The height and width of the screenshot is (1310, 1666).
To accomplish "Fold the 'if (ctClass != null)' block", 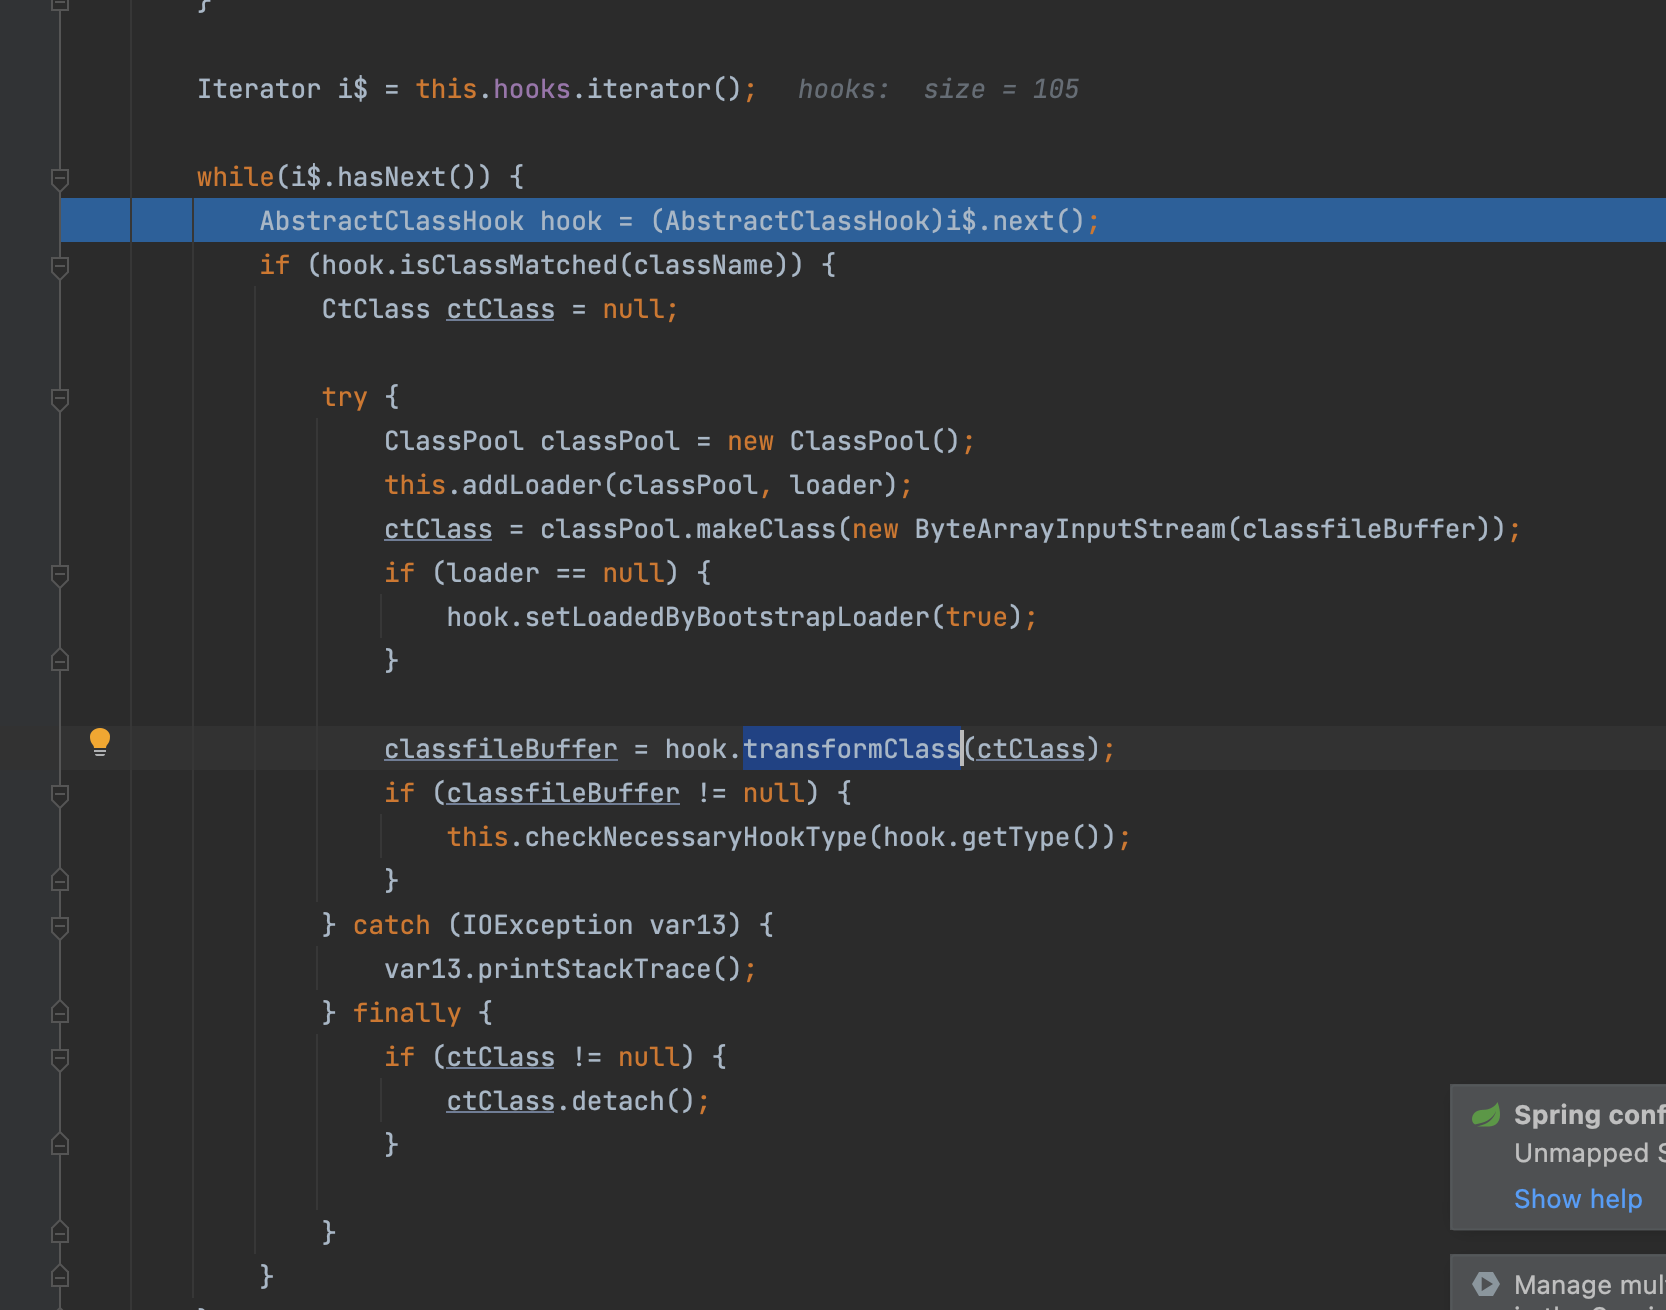I will pyautogui.click(x=60, y=1058).
